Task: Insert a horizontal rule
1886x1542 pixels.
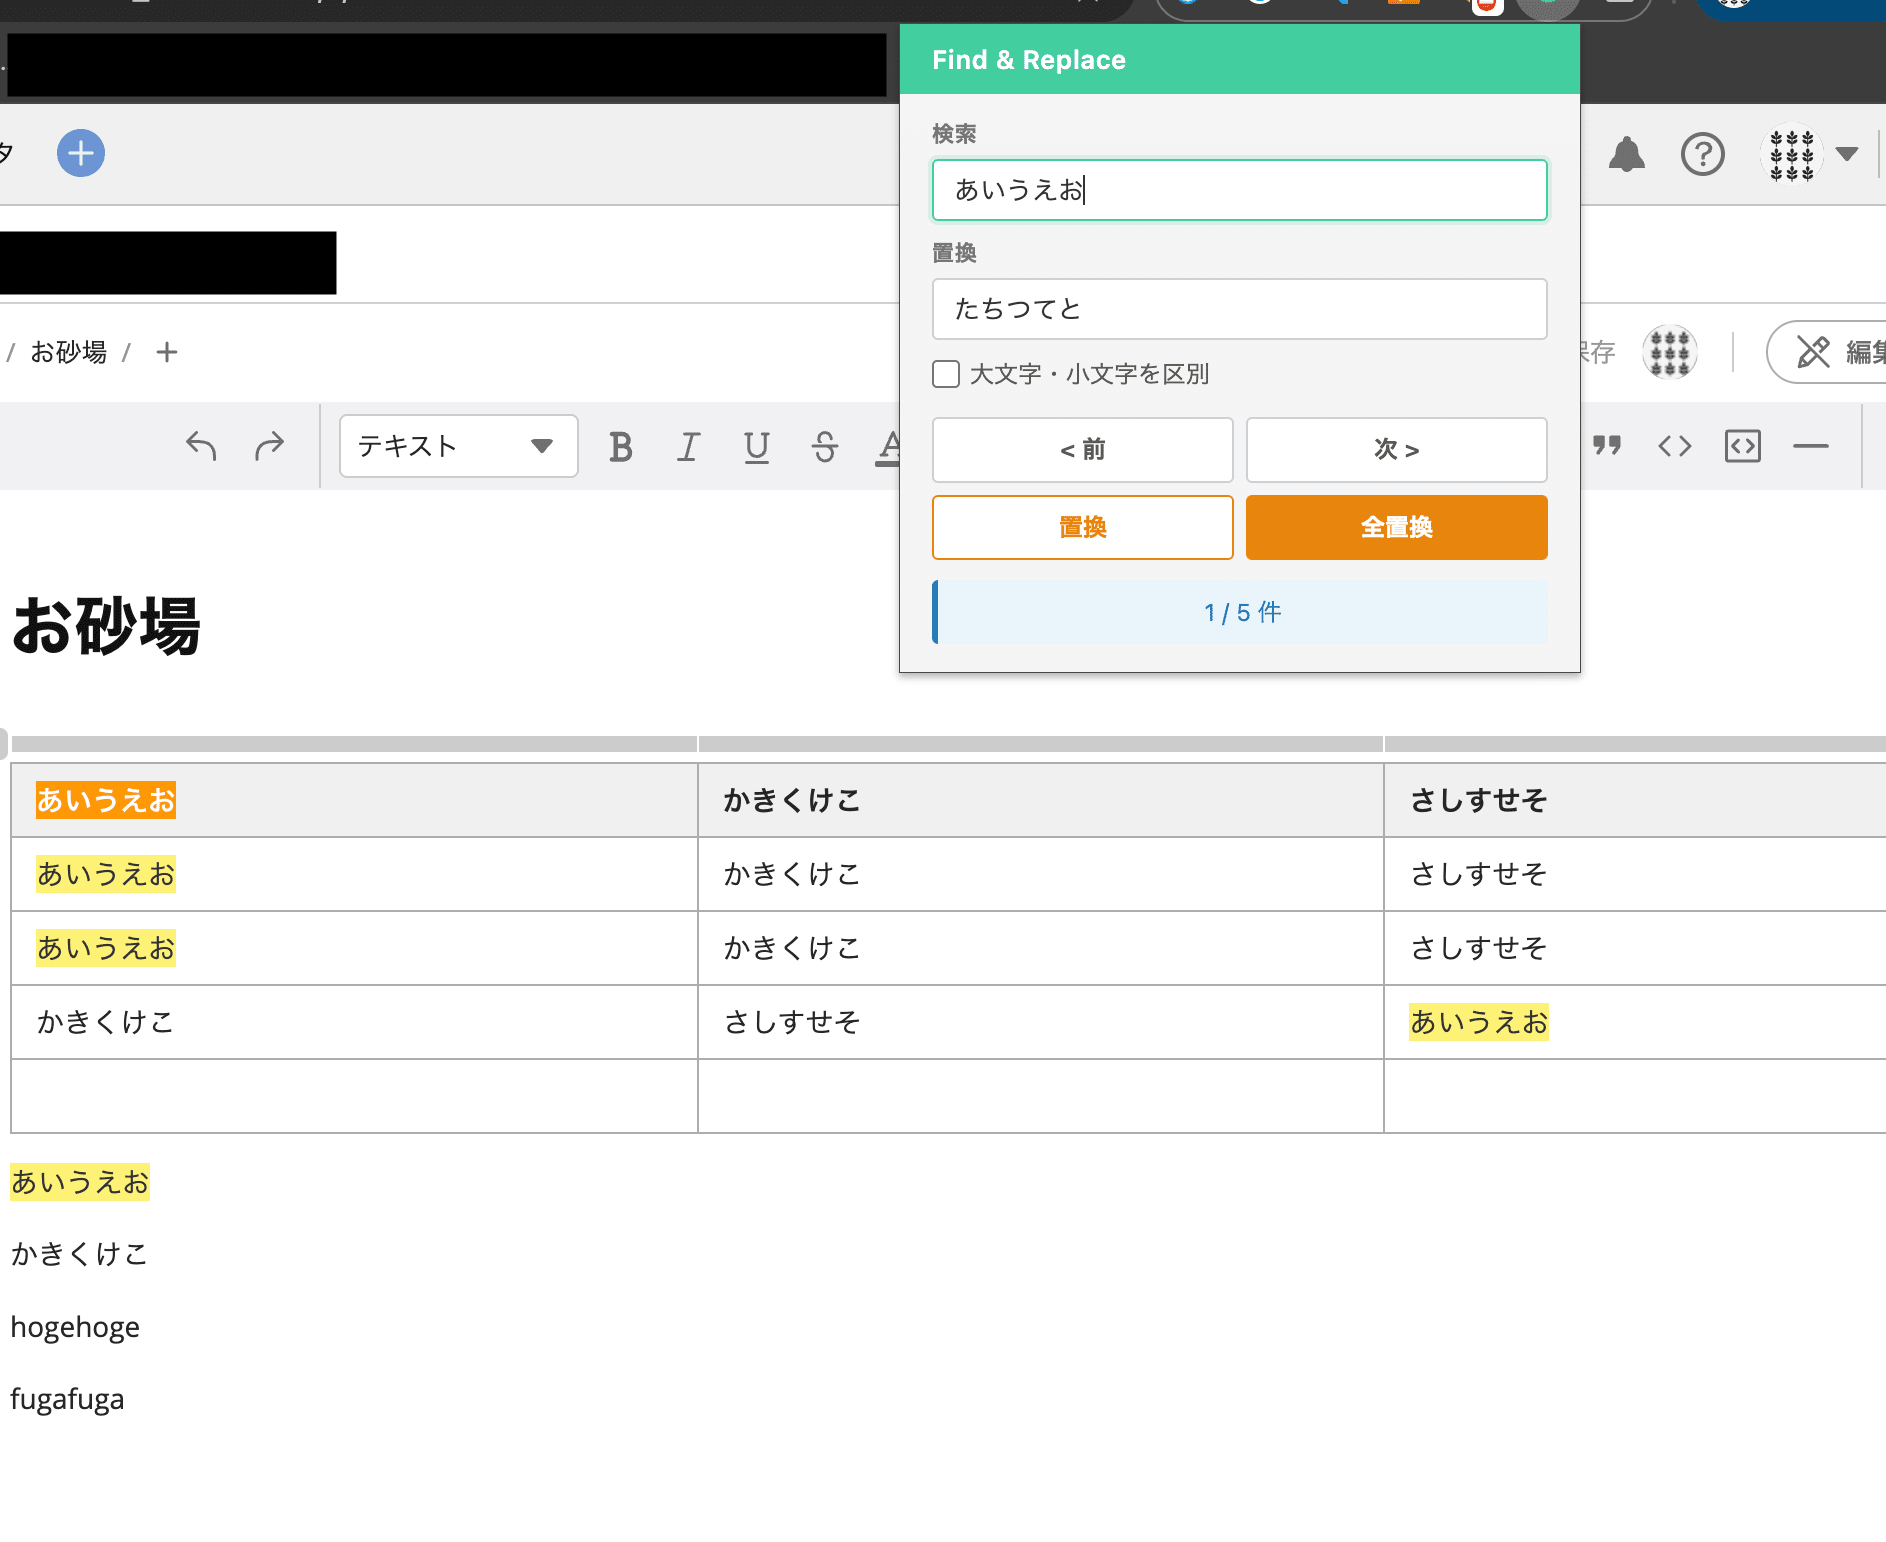Action: 1811,447
